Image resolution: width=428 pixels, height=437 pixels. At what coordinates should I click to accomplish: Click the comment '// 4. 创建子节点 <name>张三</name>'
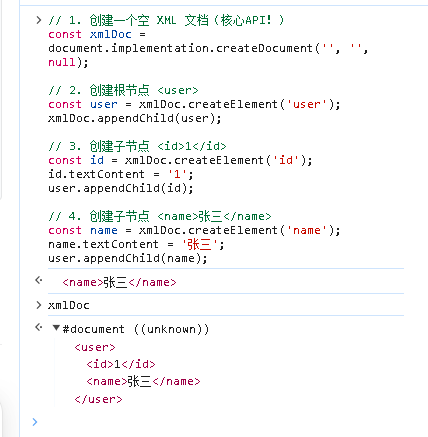pyautogui.click(x=160, y=216)
